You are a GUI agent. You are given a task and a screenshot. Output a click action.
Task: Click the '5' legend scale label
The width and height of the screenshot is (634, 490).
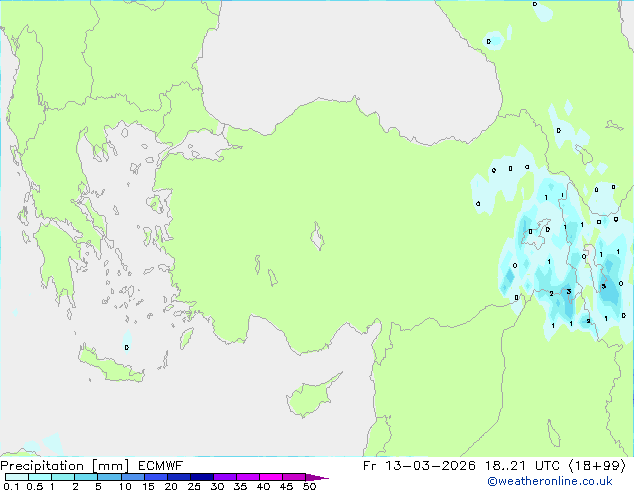coord(98,486)
